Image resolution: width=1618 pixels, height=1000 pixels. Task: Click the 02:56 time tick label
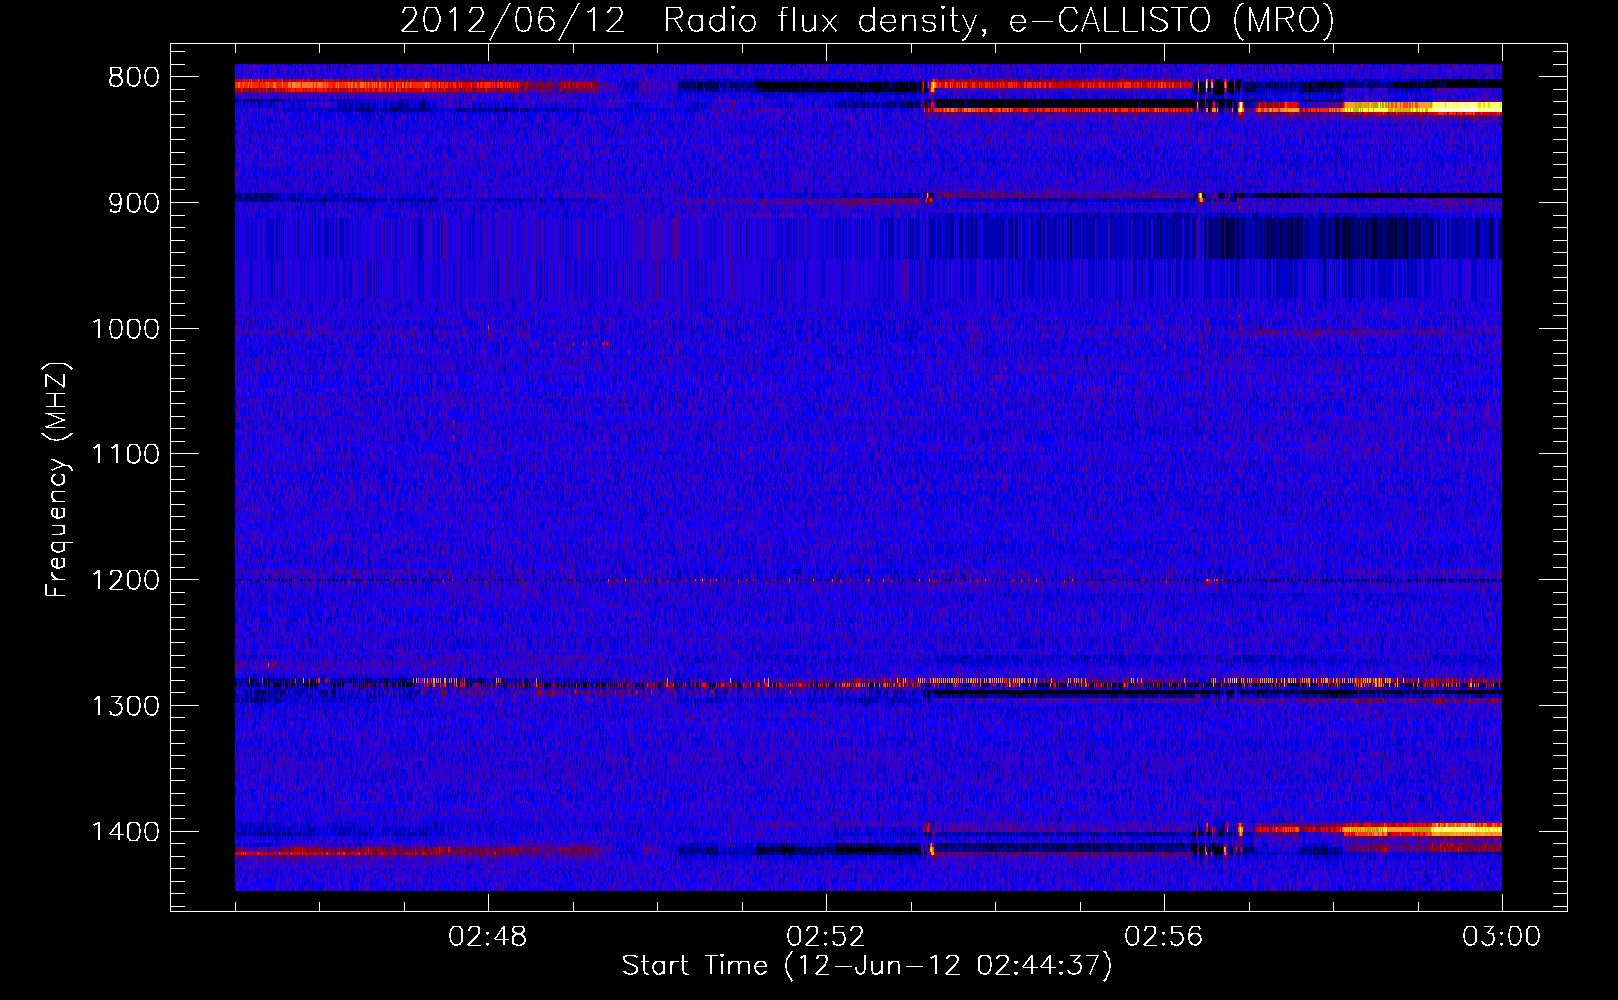1164,937
